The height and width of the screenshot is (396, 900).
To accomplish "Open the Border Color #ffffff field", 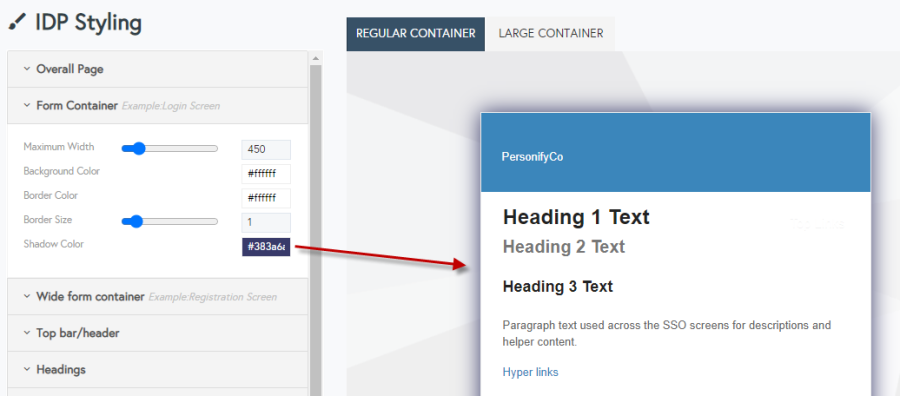I will tap(266, 198).
